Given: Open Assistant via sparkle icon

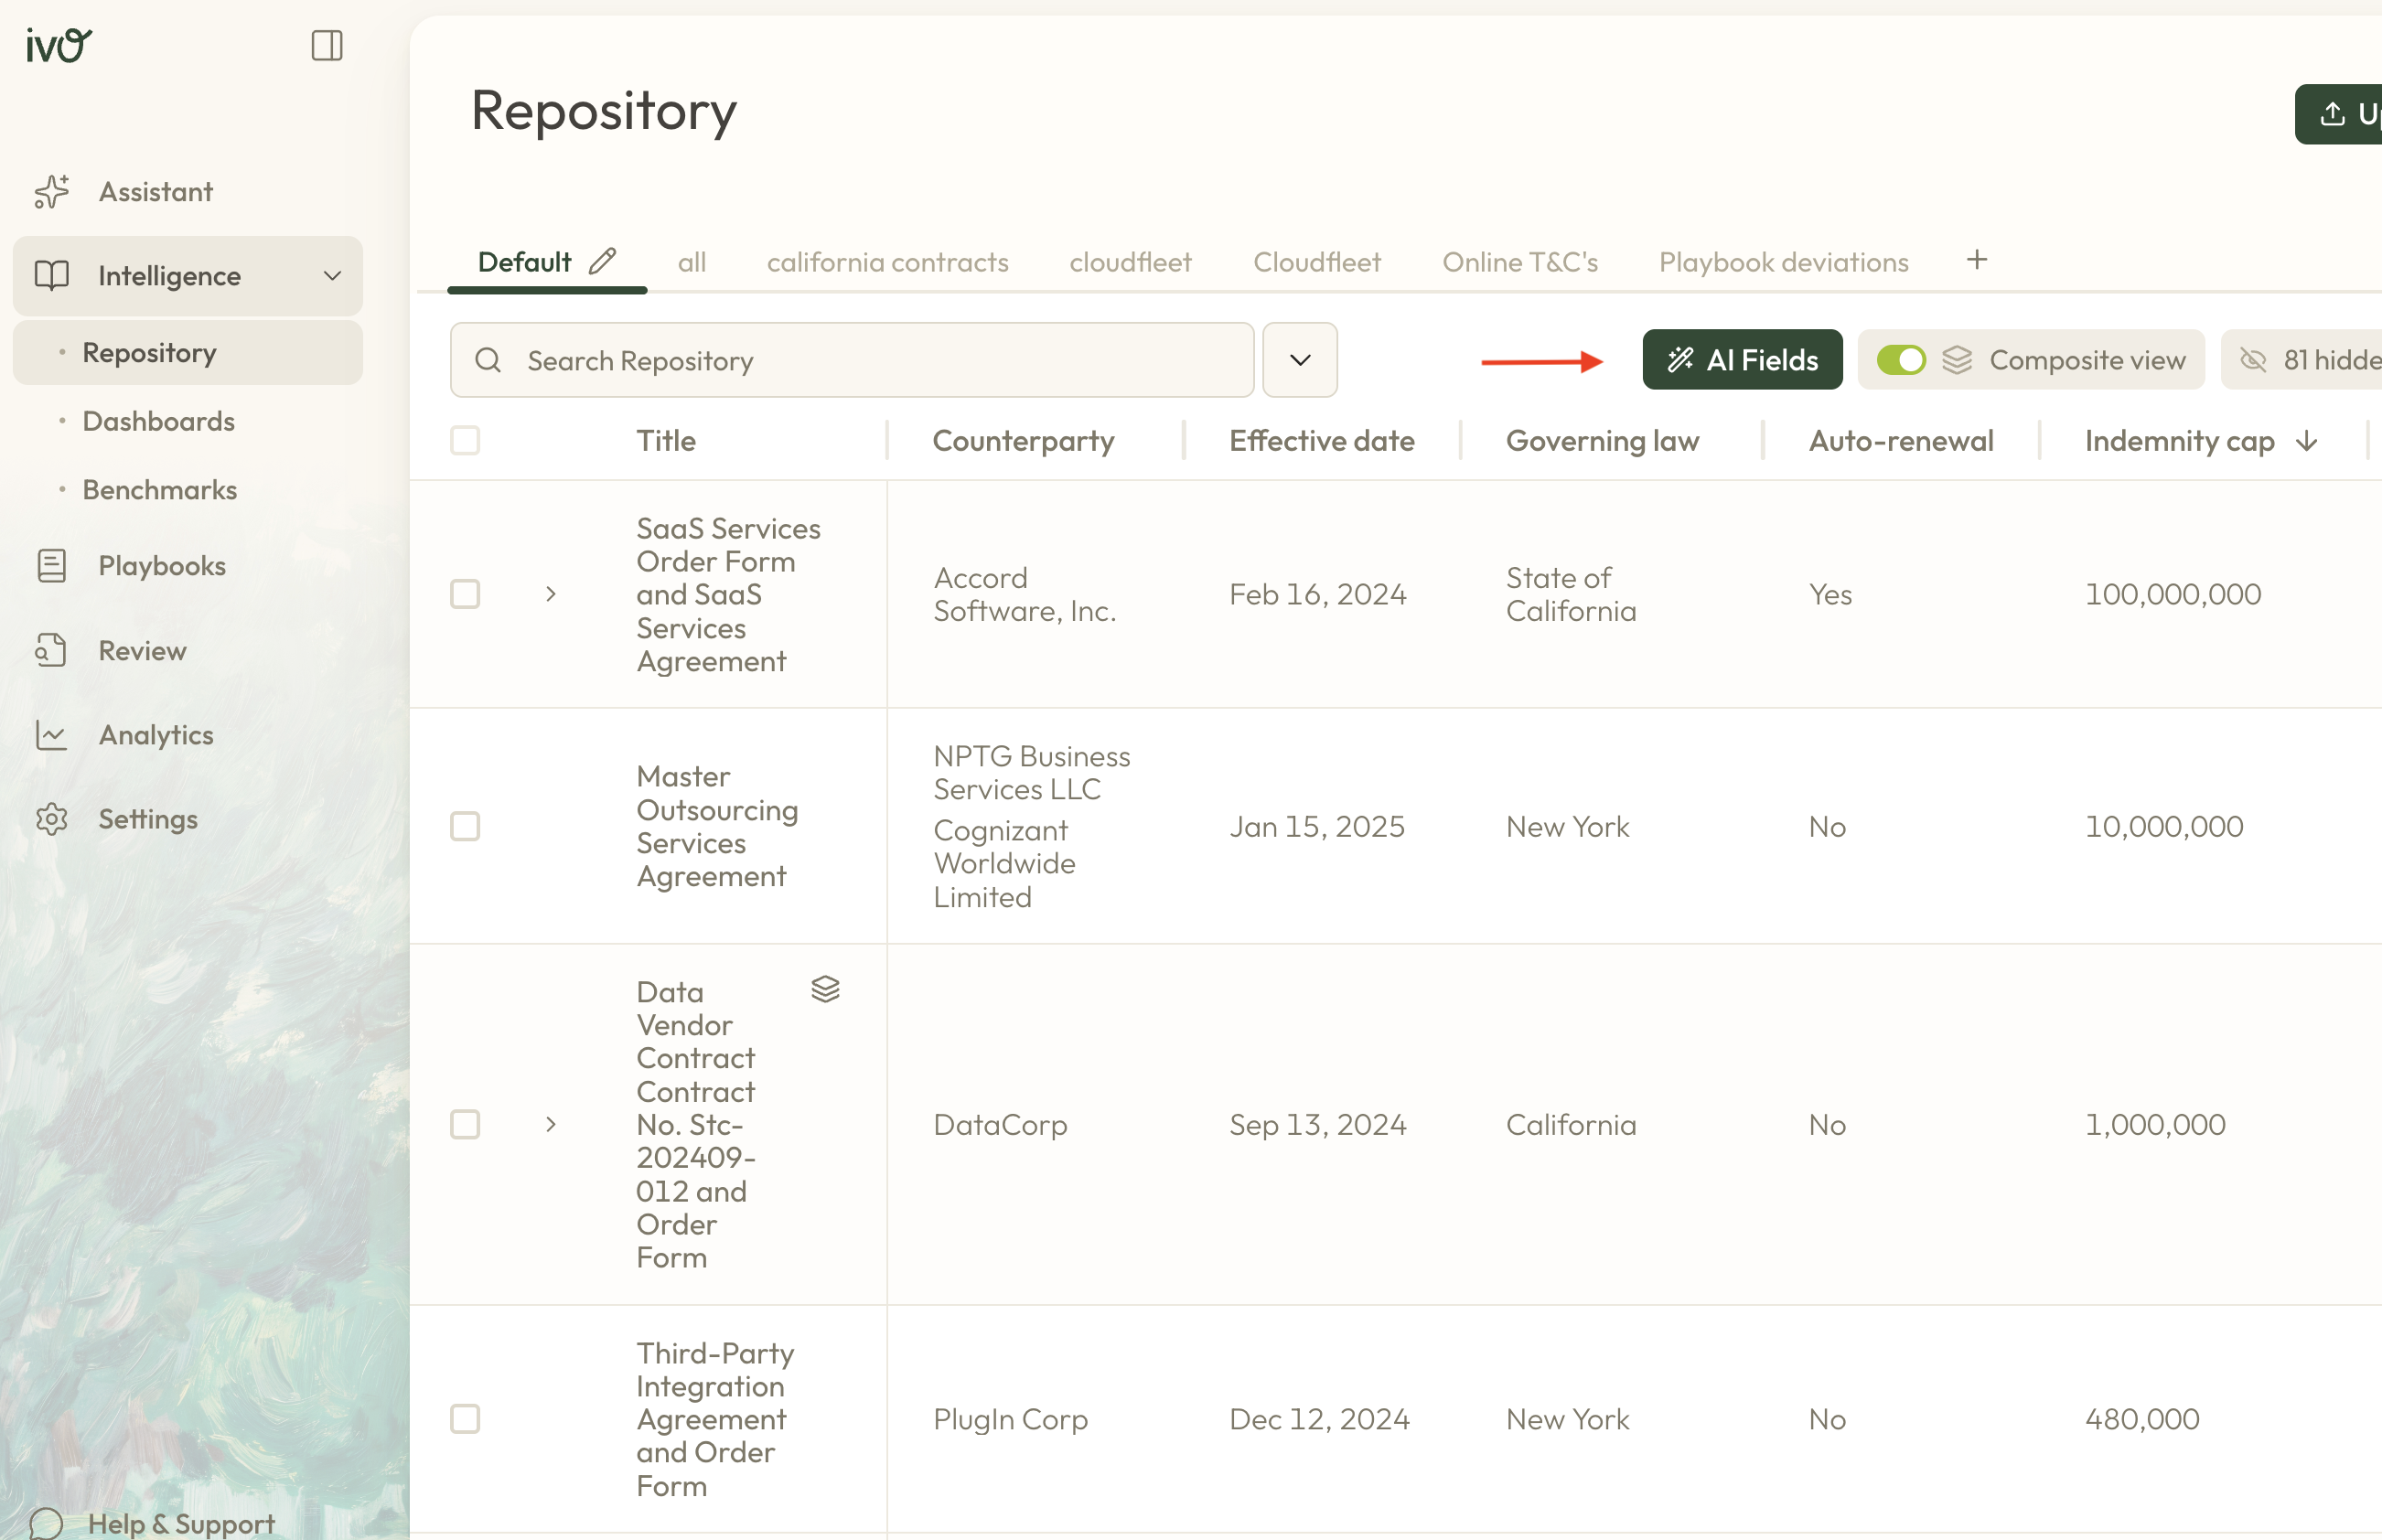Looking at the screenshot, I should coord(52,191).
